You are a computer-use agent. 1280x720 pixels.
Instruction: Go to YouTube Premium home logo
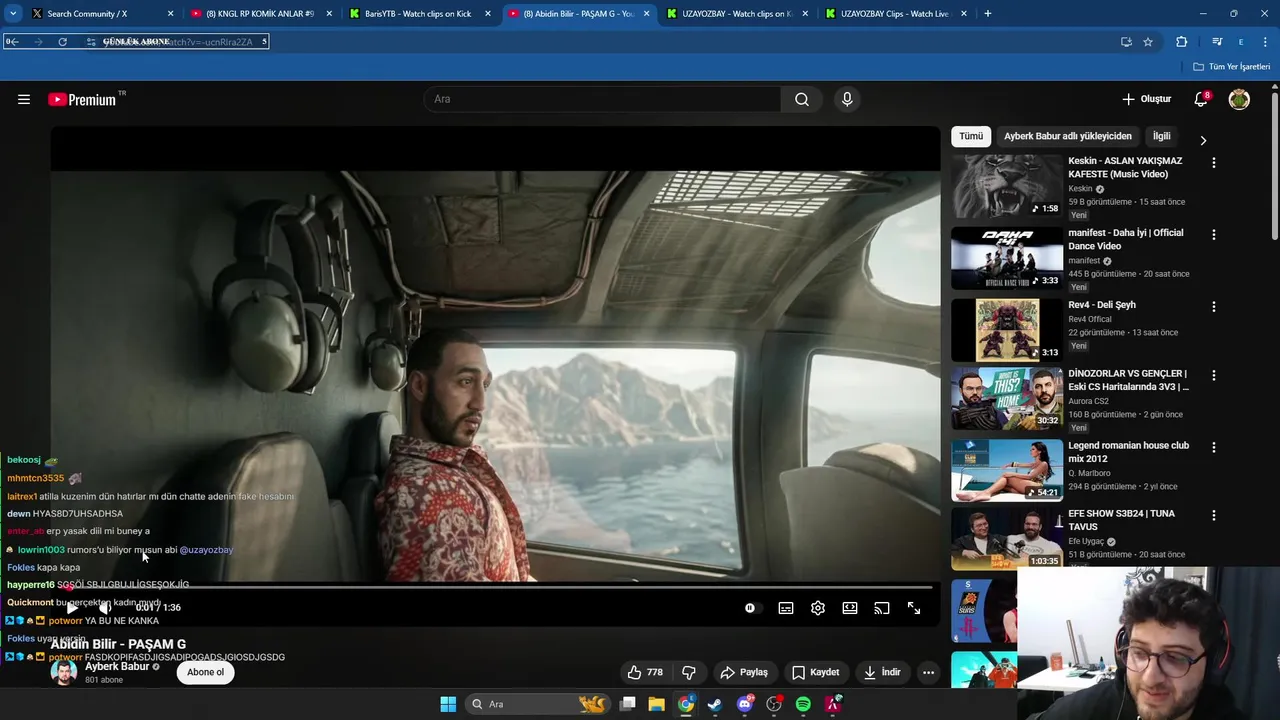click(x=84, y=99)
